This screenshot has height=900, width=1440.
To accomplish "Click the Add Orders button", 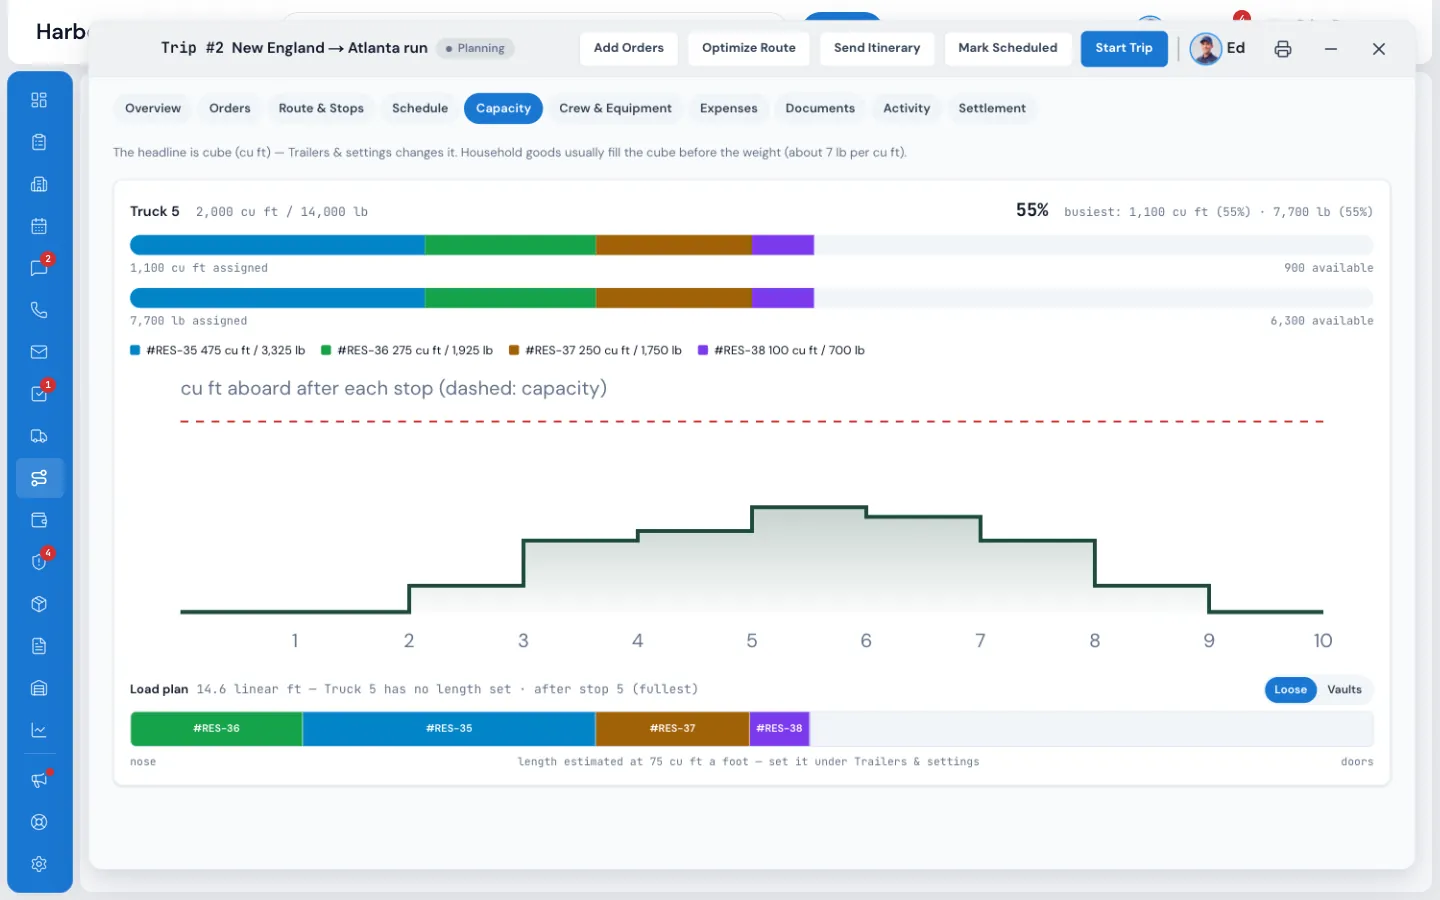I will tap(628, 48).
